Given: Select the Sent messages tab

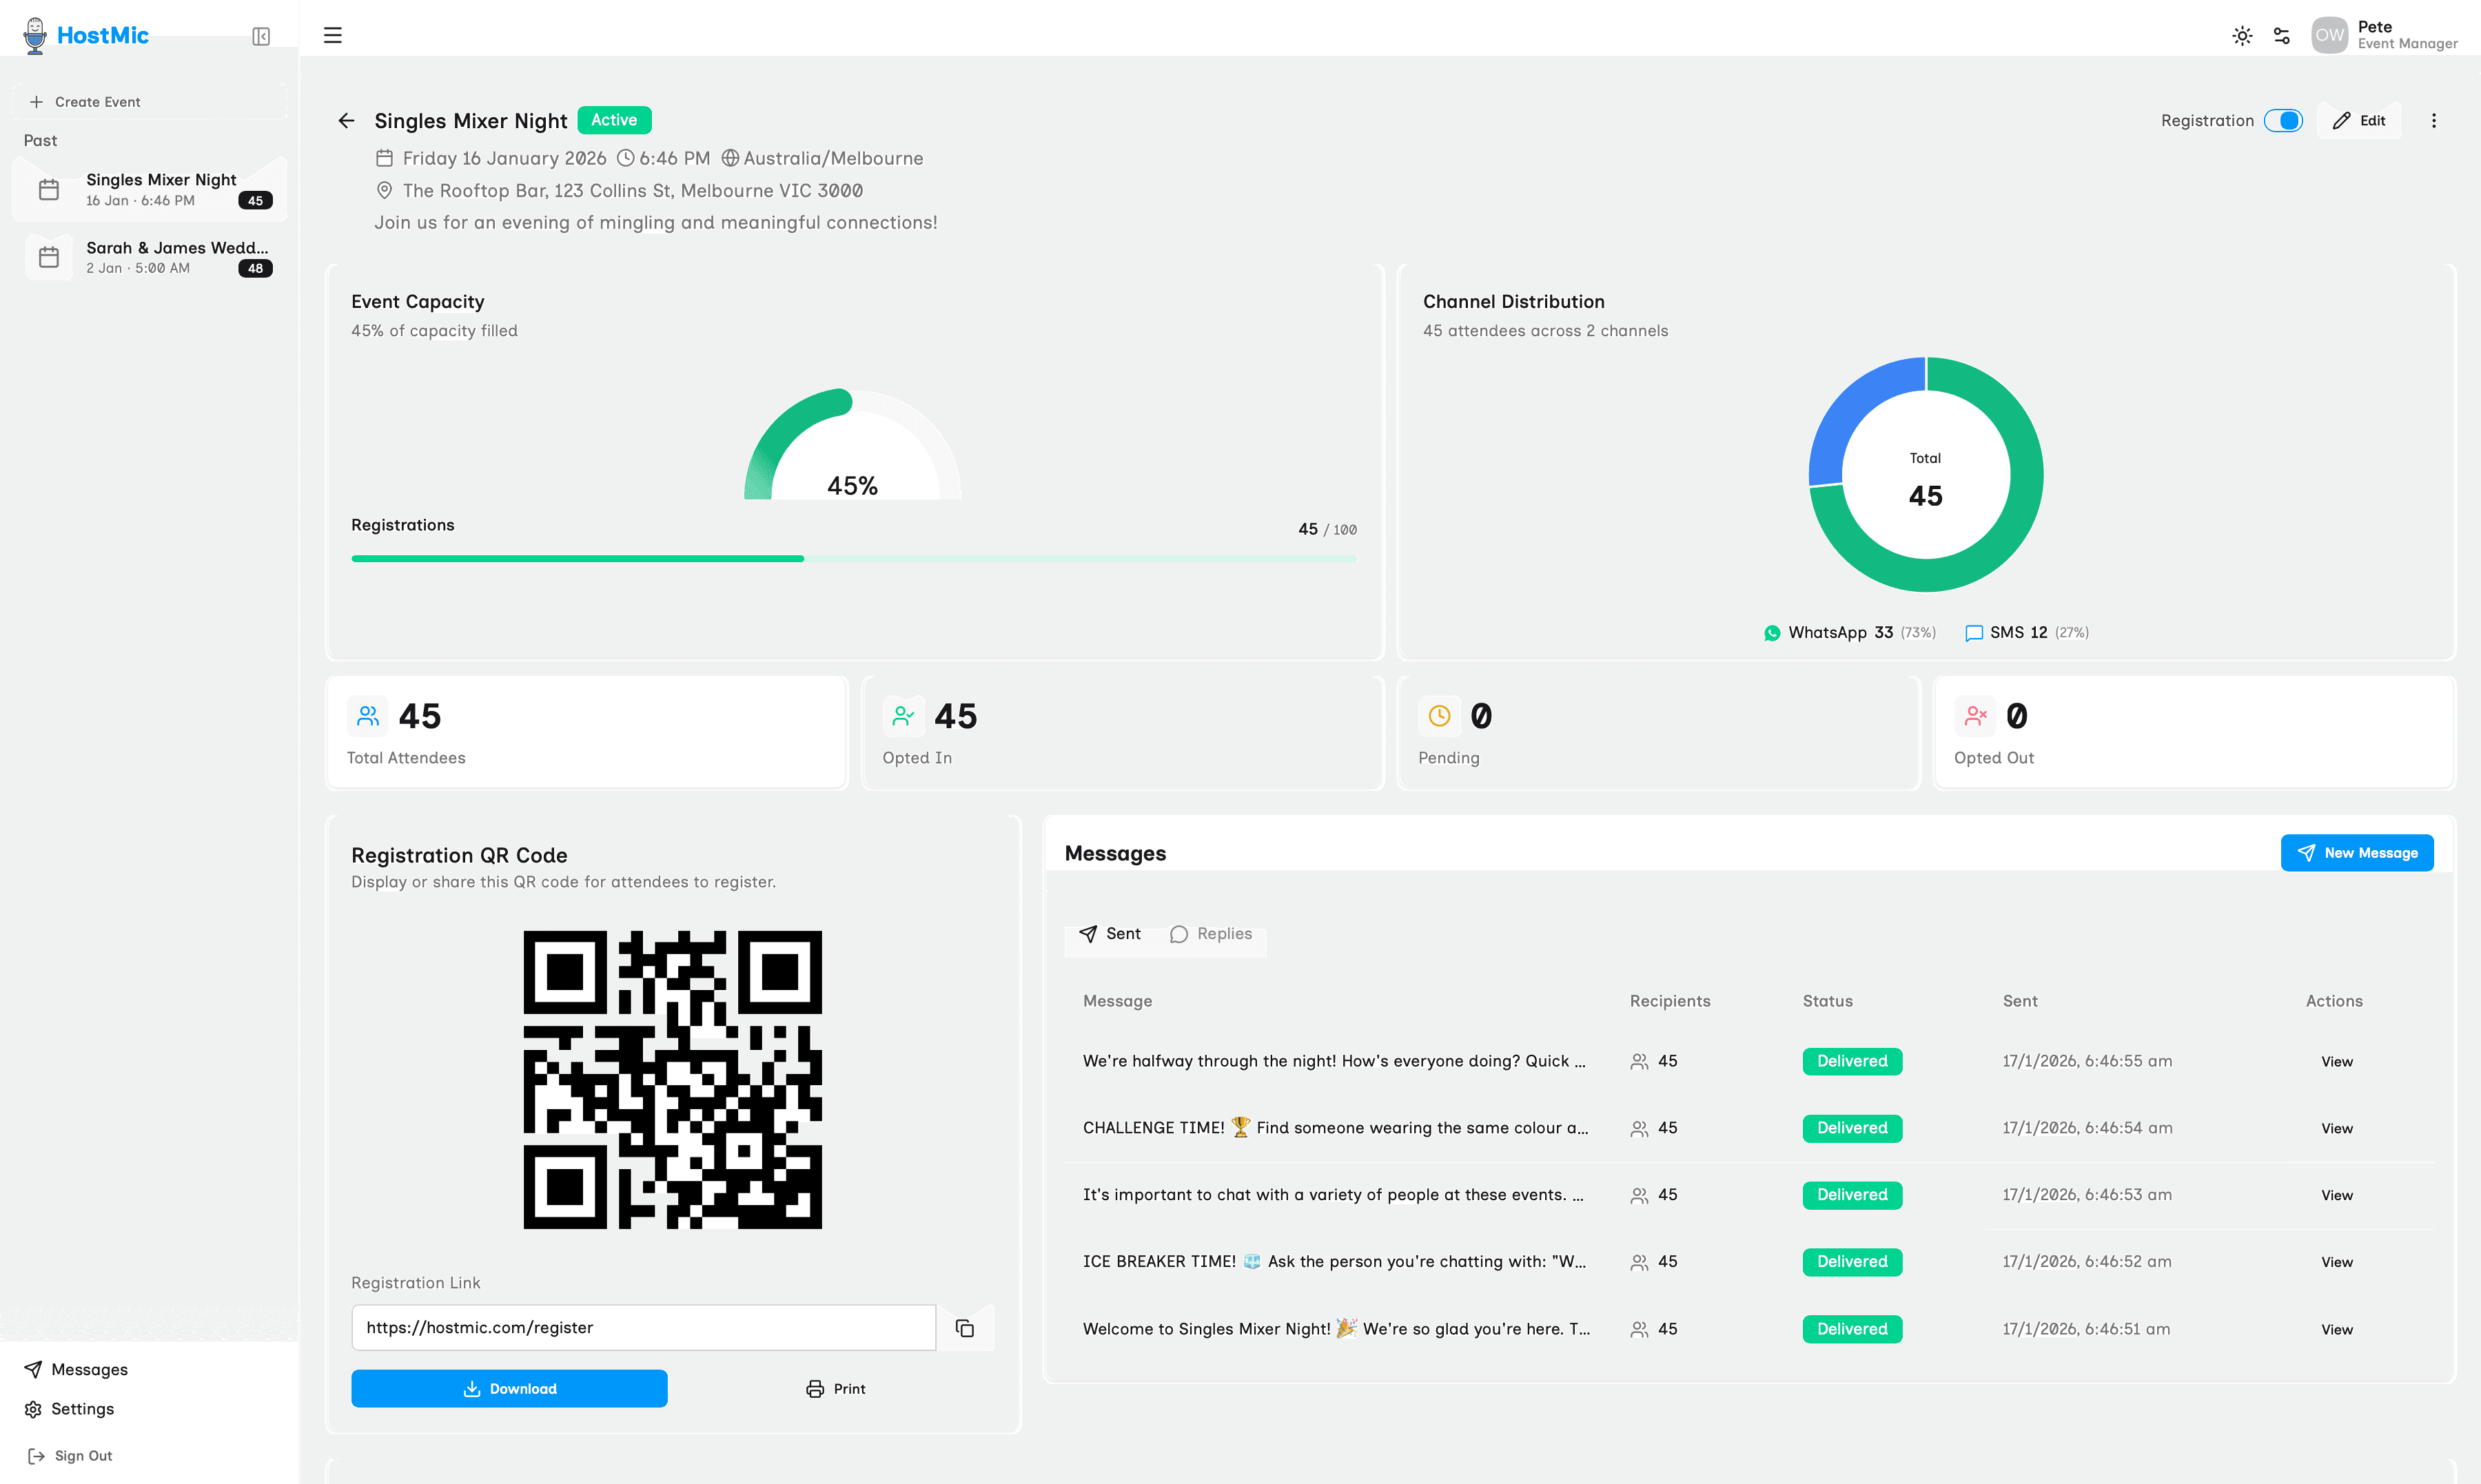Looking at the screenshot, I should (x=1110, y=933).
